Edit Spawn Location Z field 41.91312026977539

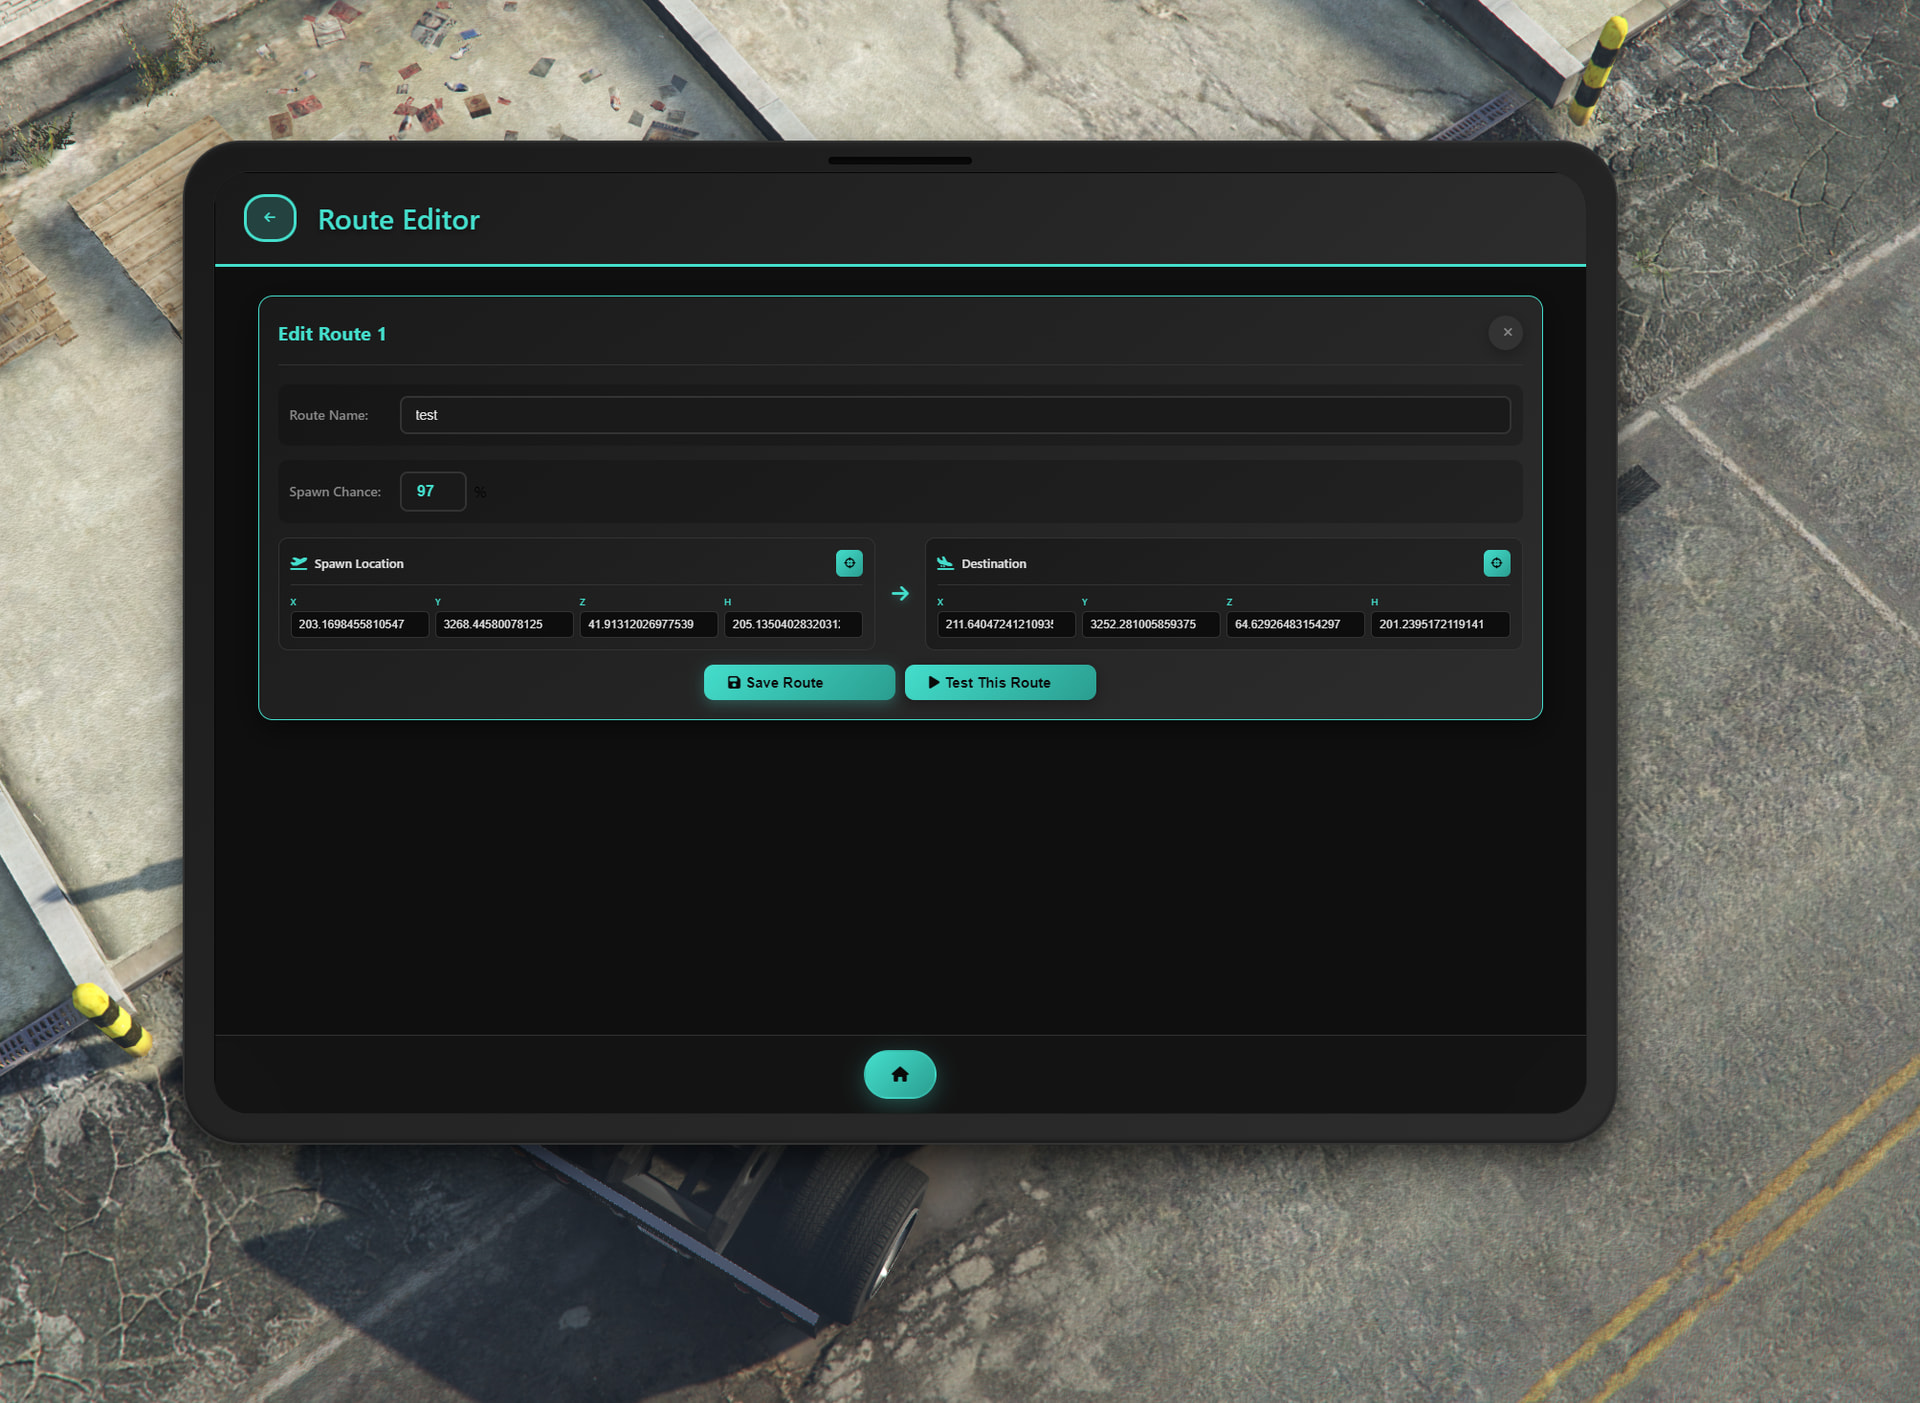pos(648,624)
